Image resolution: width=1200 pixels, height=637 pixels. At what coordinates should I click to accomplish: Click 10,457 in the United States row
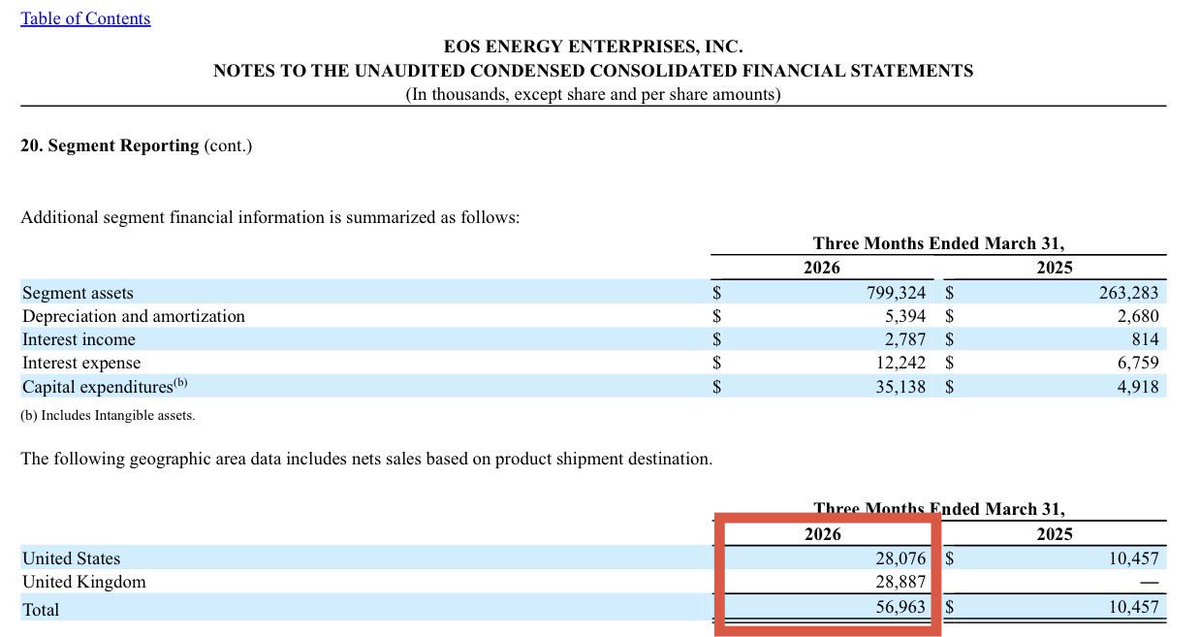(1133, 559)
